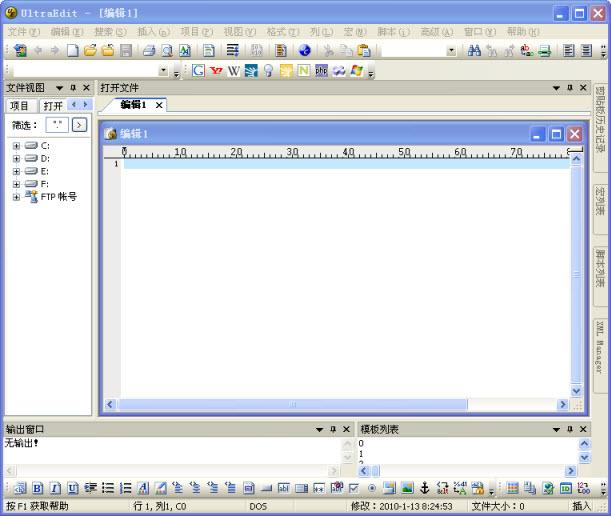Click the left tab scroll arrow in the file view
The width and height of the screenshot is (611, 516).
point(74,104)
